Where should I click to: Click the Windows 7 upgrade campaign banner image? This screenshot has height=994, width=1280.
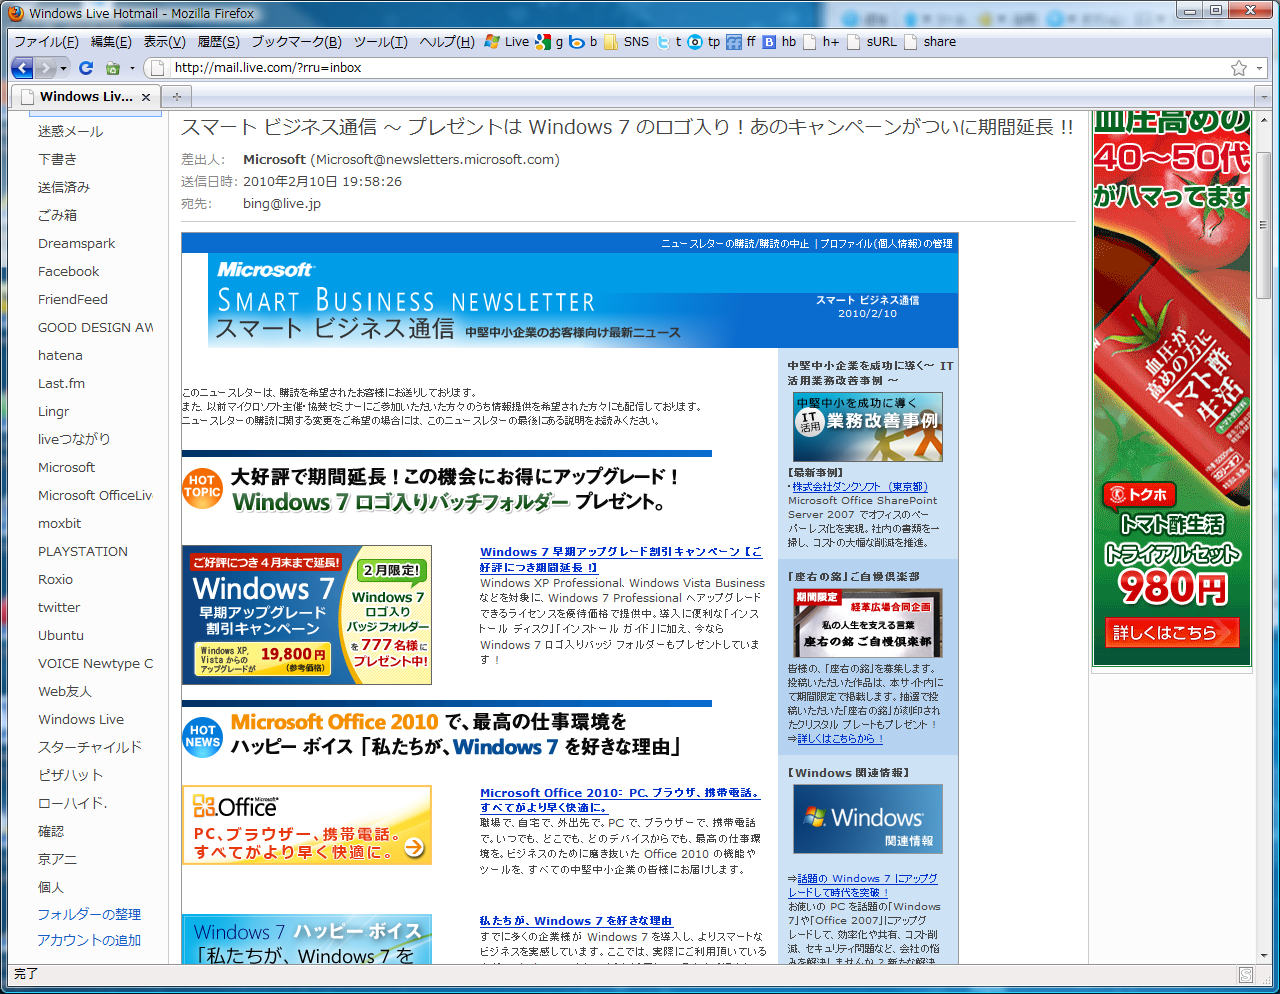(x=307, y=615)
